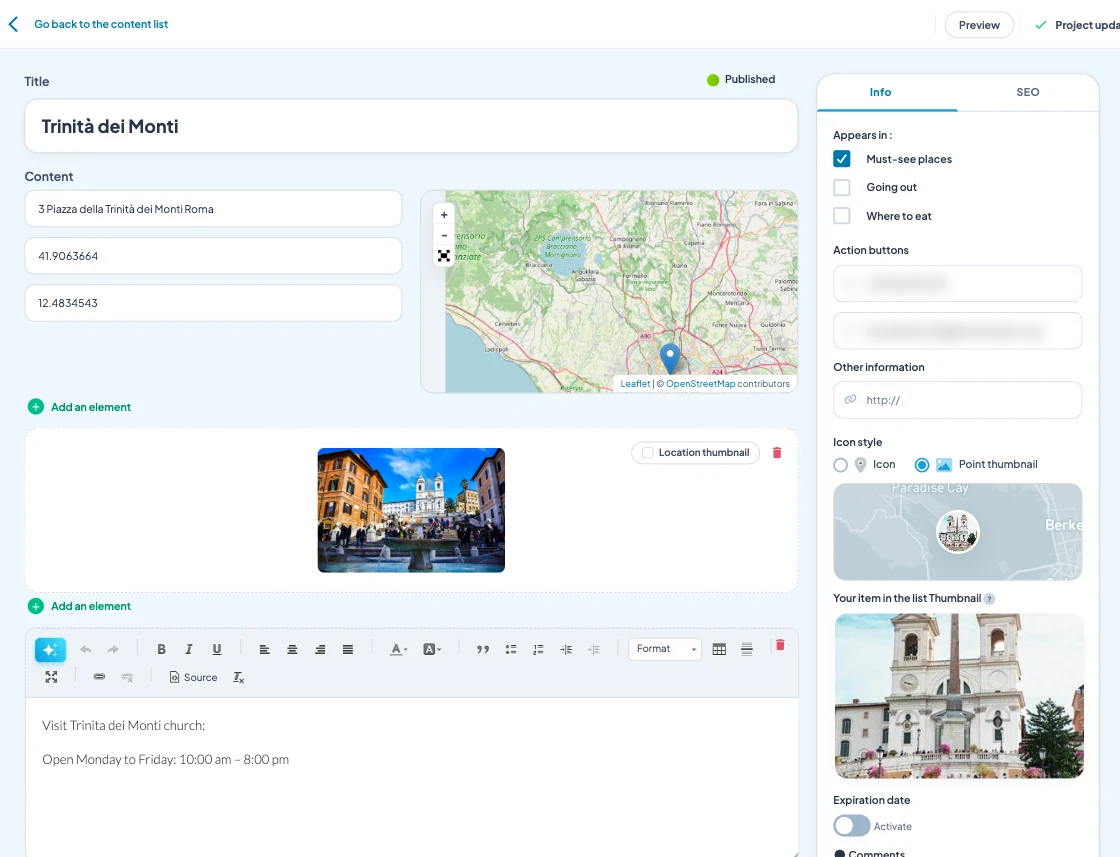Add an element above the image

[x=79, y=407]
